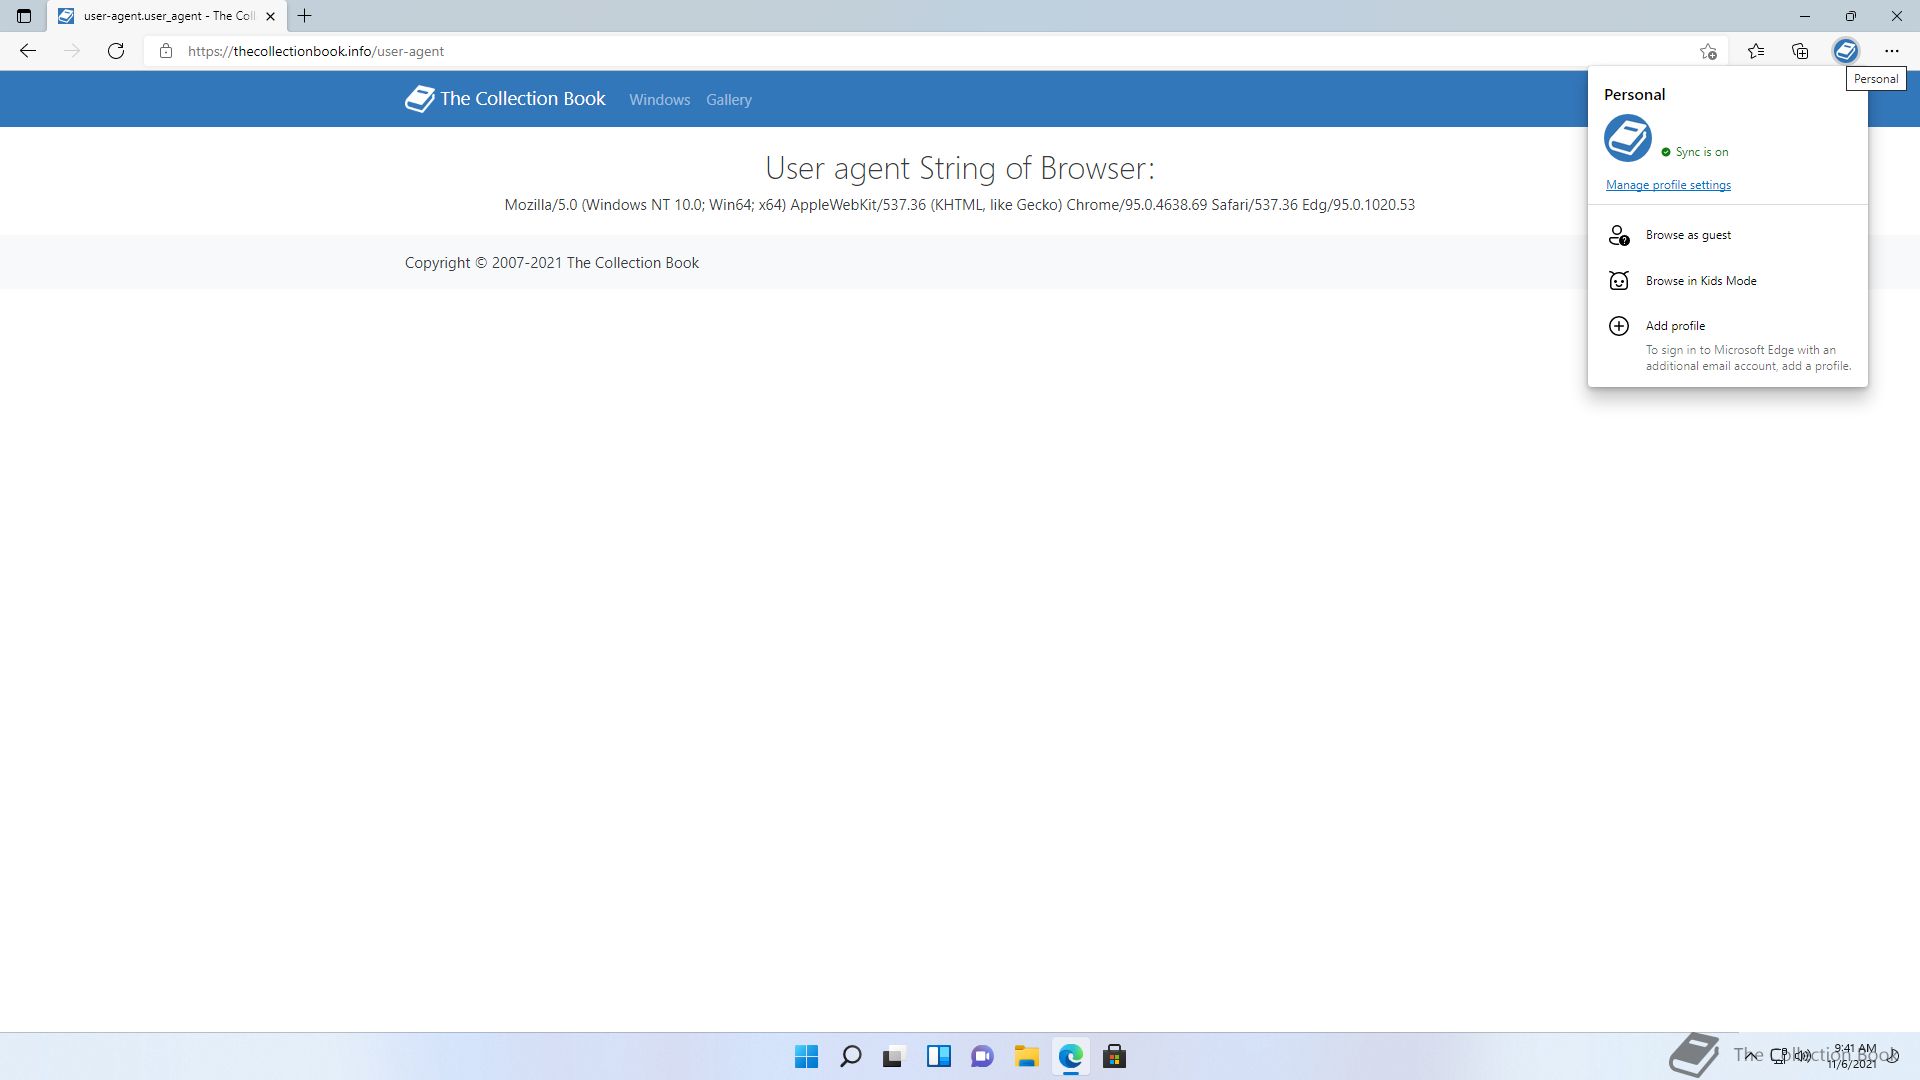Click the Back navigation arrow
The width and height of the screenshot is (1920, 1080).
tap(28, 51)
